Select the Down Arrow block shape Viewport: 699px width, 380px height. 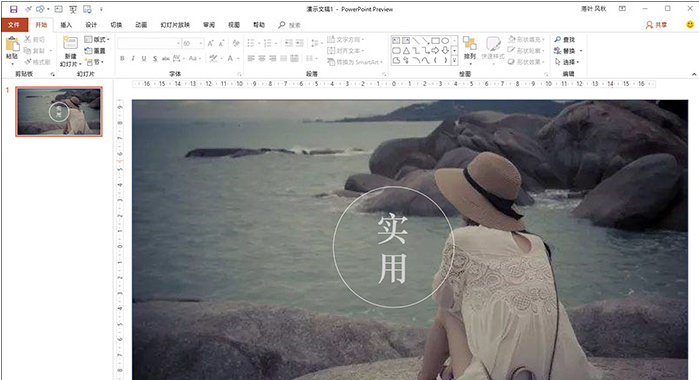coord(445,50)
